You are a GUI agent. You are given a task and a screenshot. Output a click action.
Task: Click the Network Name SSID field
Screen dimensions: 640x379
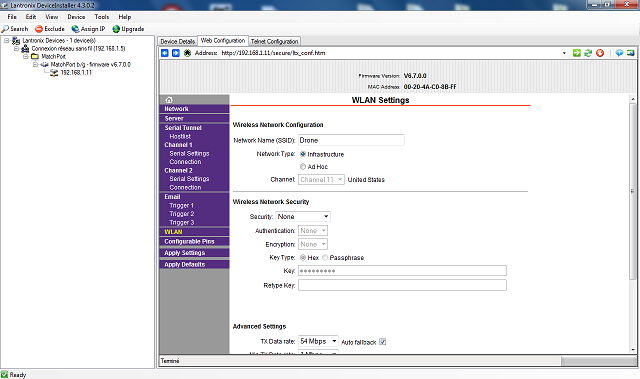tap(351, 140)
